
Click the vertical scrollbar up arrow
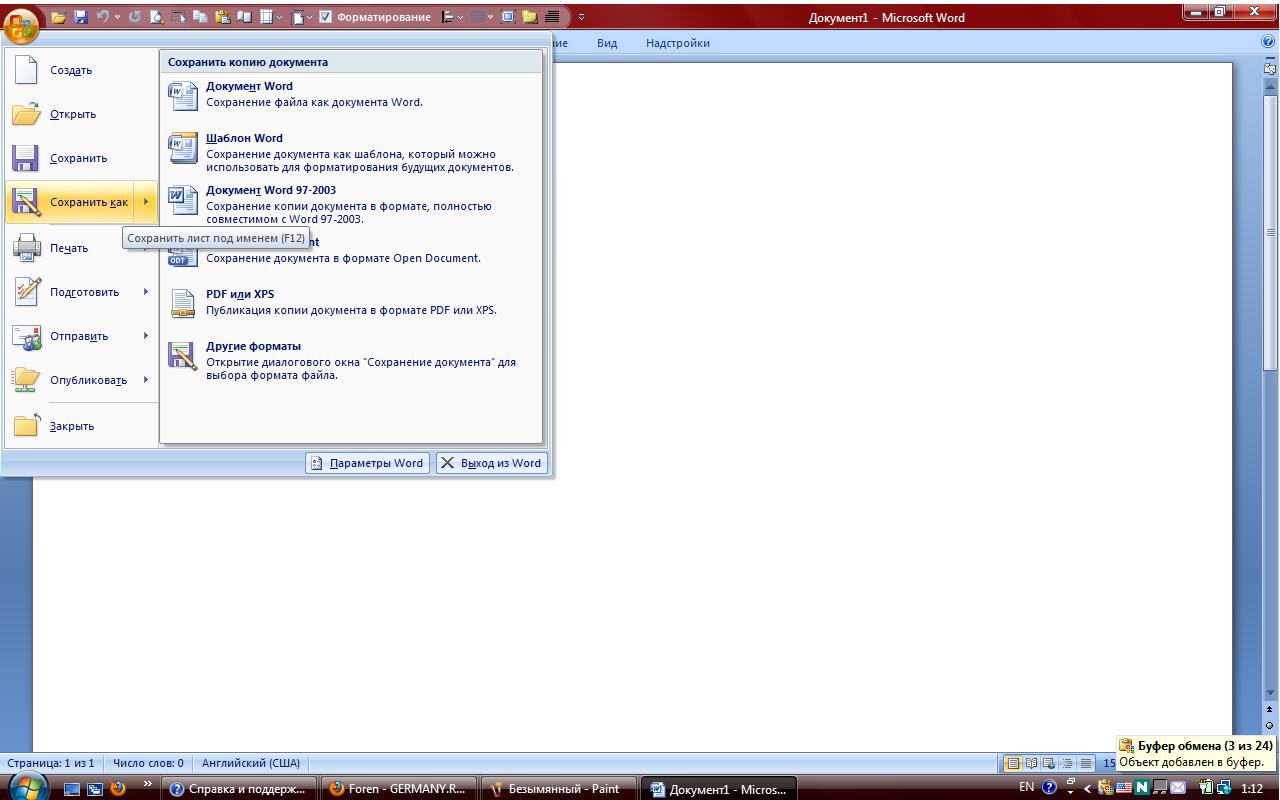pyautogui.click(x=1270, y=88)
